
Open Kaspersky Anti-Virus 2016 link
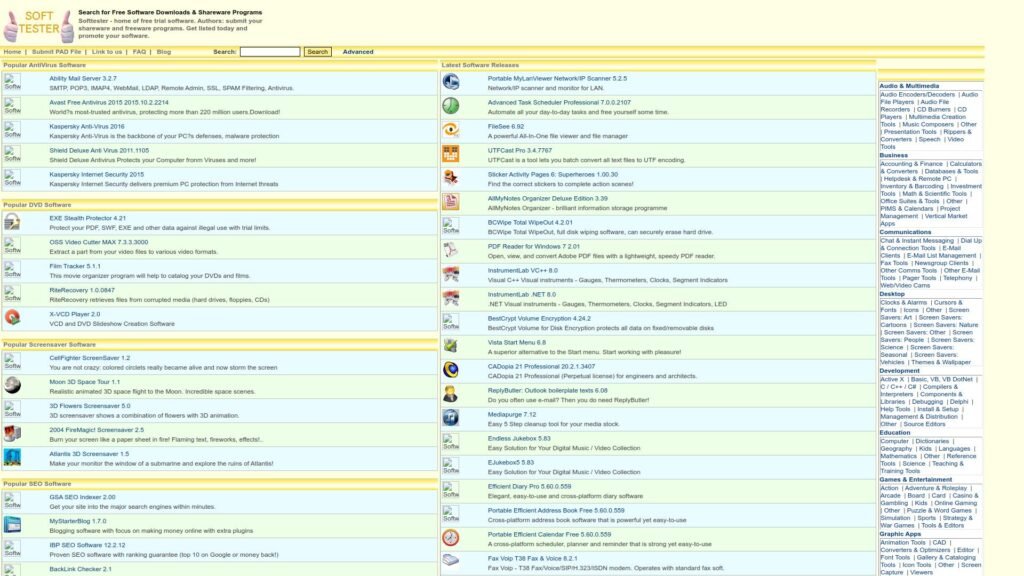coord(87,127)
